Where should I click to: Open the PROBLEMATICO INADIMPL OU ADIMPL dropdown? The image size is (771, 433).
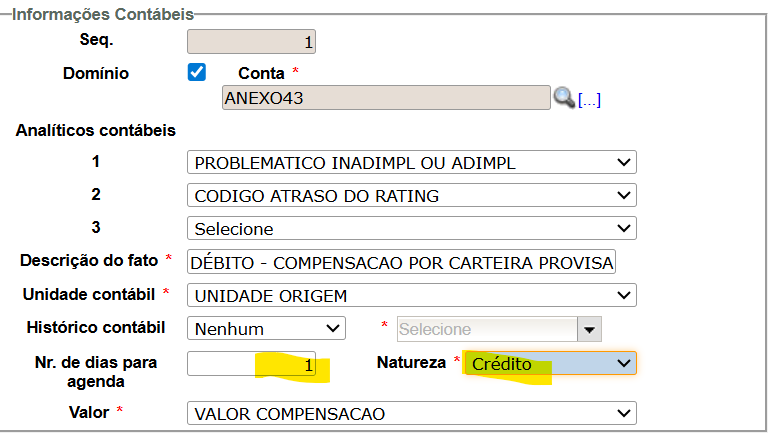point(411,163)
